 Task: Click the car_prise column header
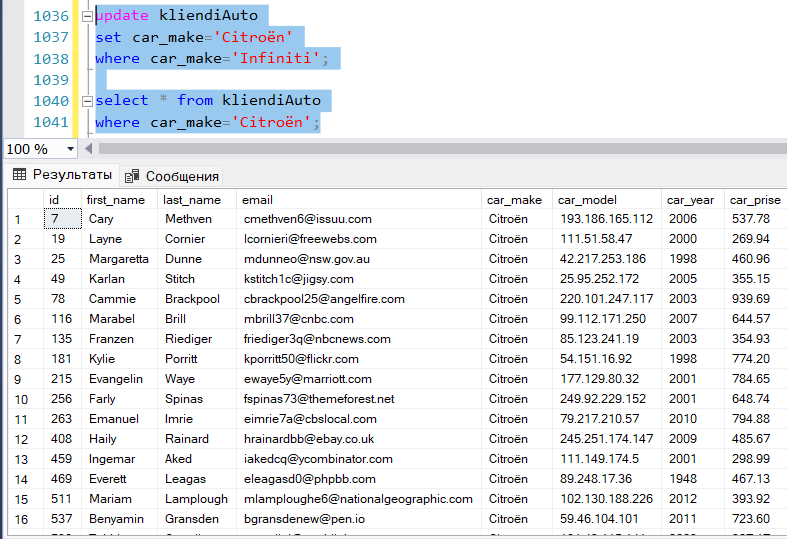click(x=755, y=200)
